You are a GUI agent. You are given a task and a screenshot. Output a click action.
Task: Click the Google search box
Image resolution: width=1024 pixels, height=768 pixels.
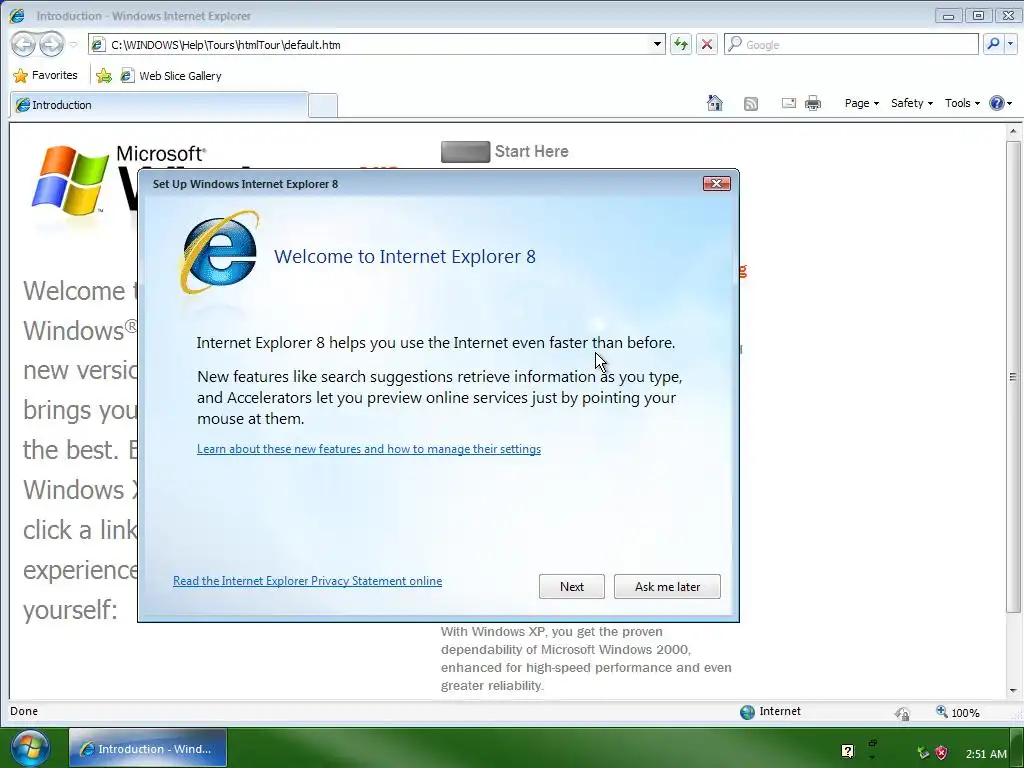pos(851,44)
